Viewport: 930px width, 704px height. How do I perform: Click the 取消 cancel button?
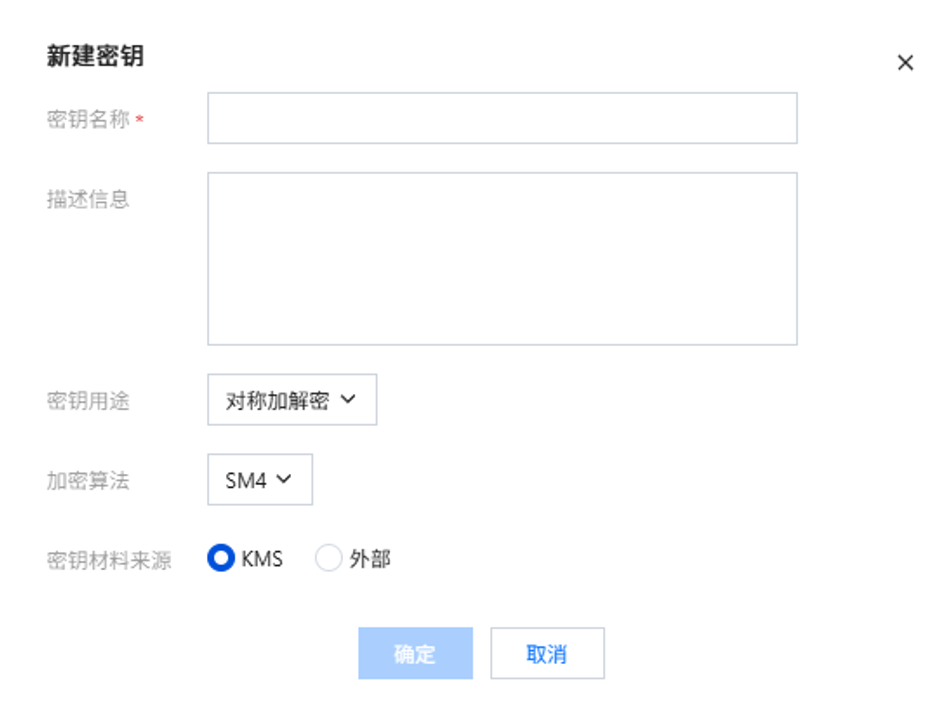coord(547,654)
